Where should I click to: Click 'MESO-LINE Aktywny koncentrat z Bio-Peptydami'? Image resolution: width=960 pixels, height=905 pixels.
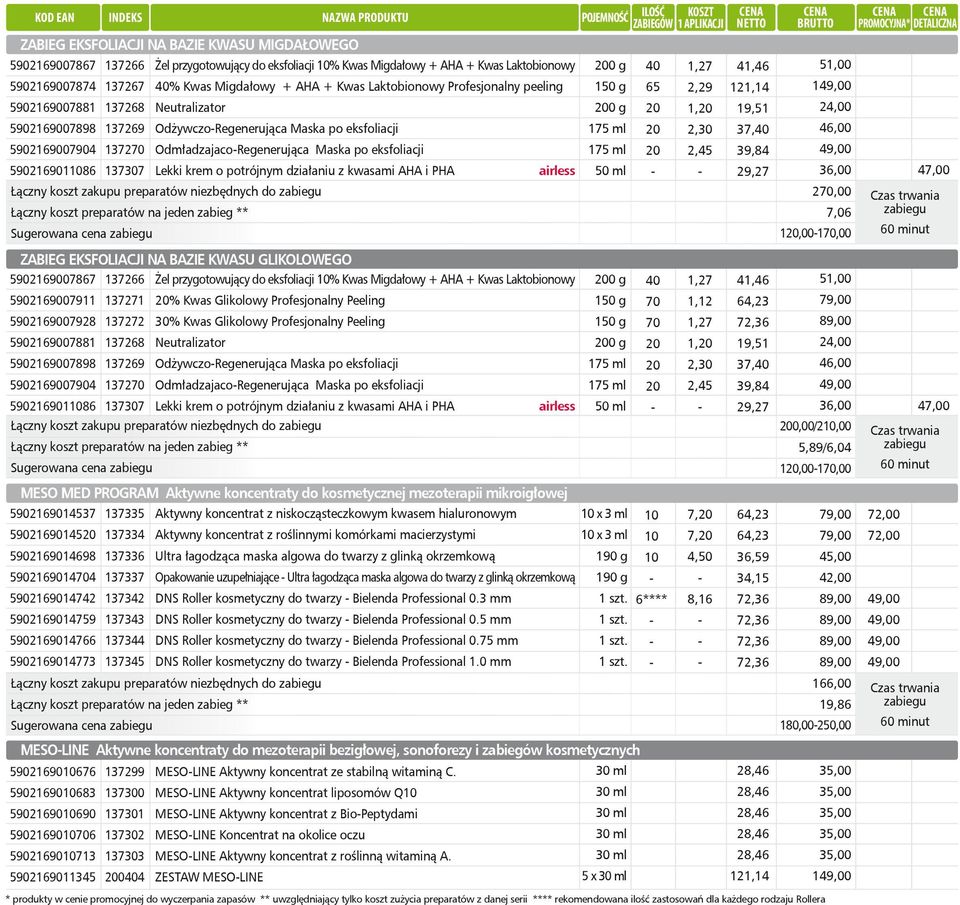pos(286,814)
